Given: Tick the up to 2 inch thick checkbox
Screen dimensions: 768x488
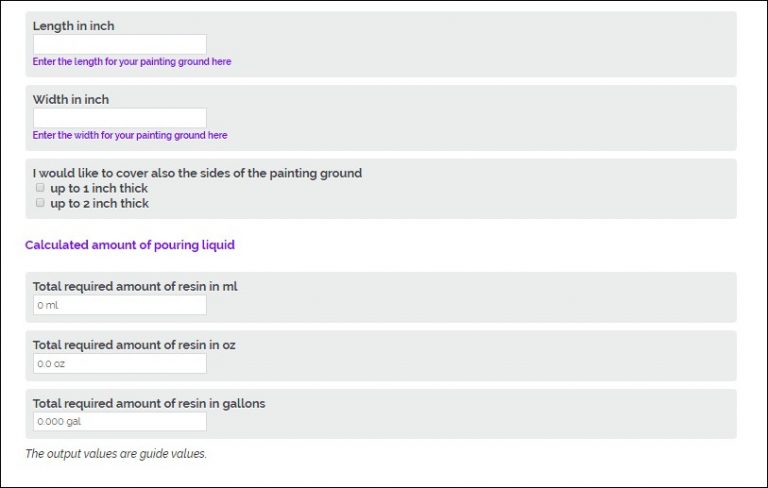Looking at the screenshot, I should point(40,203).
